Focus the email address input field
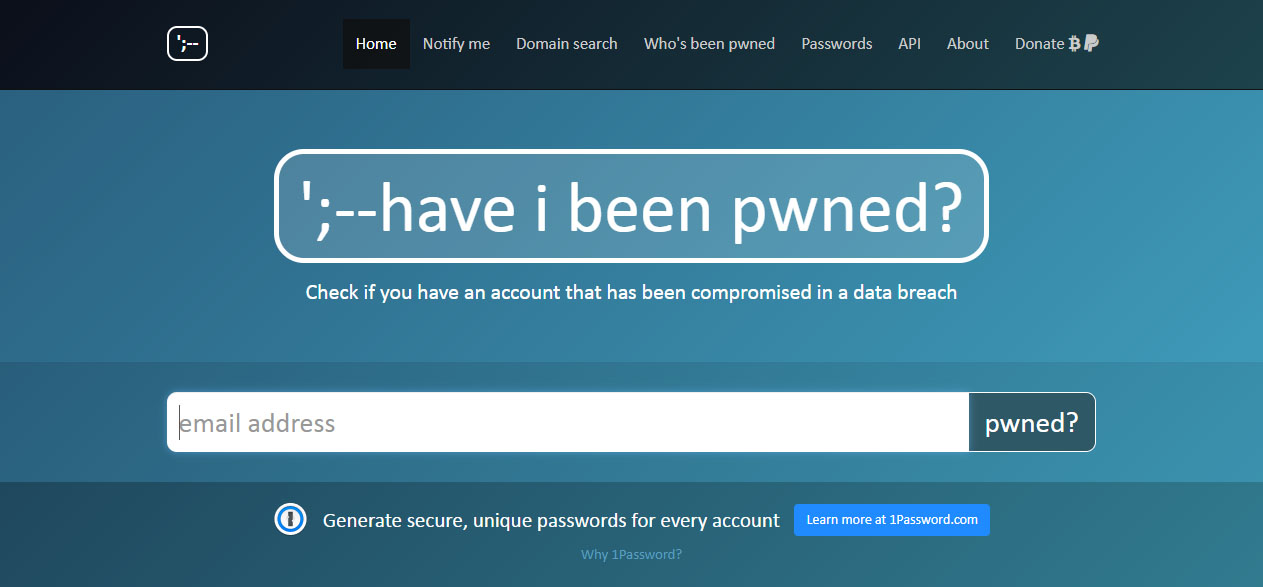Screen dimensions: 1263x587 [568, 422]
